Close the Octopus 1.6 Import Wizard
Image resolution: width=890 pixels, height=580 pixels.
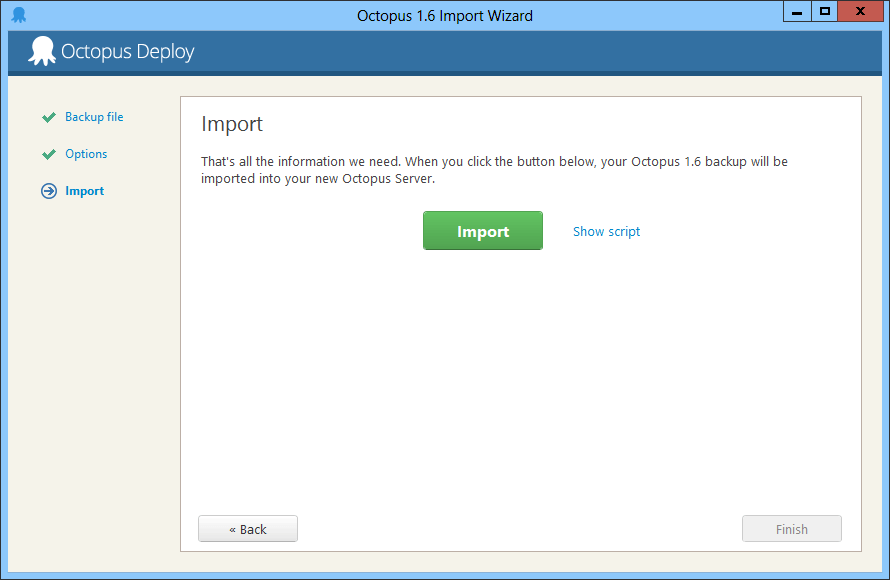(861, 12)
